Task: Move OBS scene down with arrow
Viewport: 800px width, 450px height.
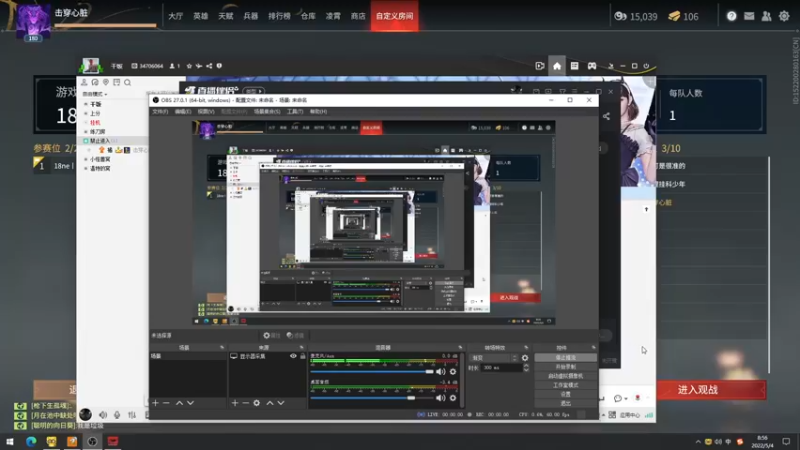Action: [190, 403]
